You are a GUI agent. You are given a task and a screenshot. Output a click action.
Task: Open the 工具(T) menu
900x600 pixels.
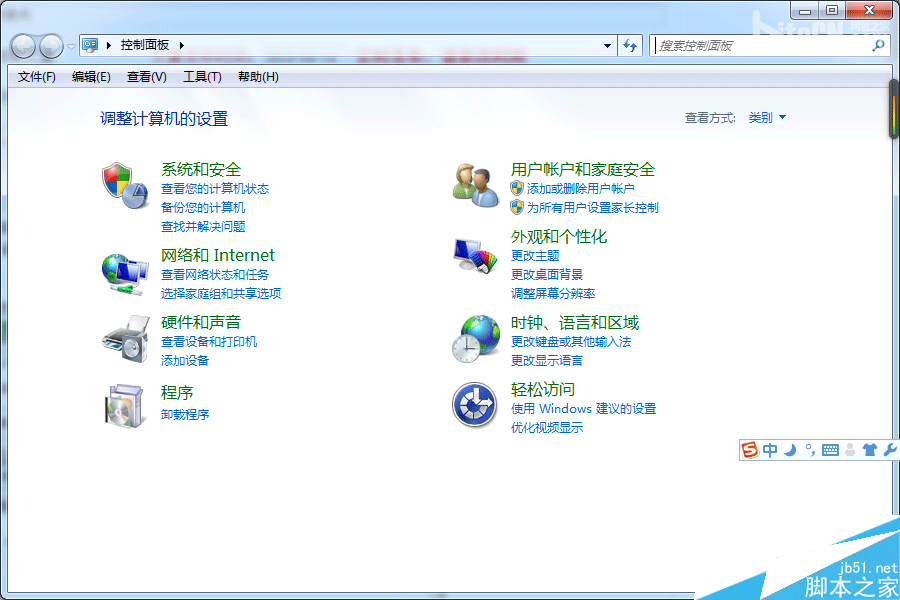coord(202,77)
